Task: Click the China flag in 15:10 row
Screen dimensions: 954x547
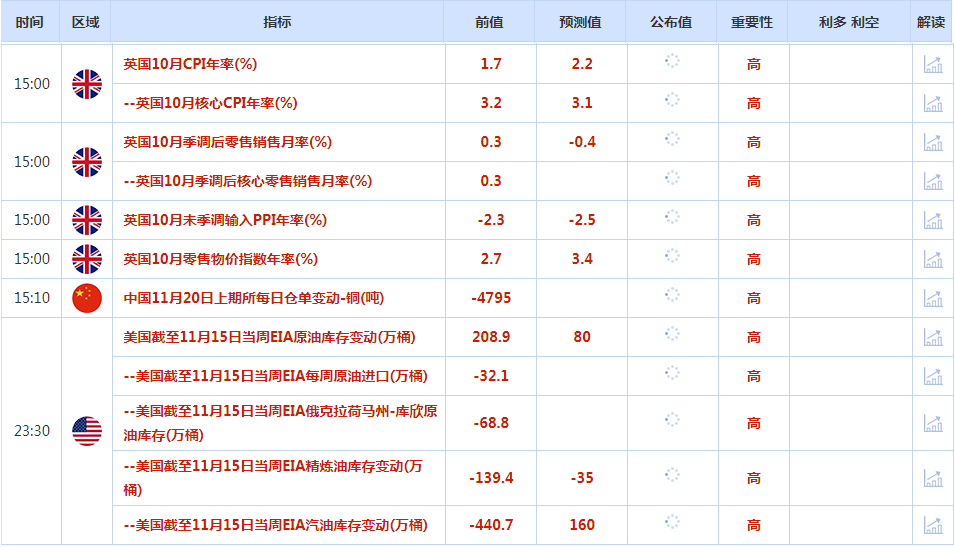Action: click(x=87, y=298)
